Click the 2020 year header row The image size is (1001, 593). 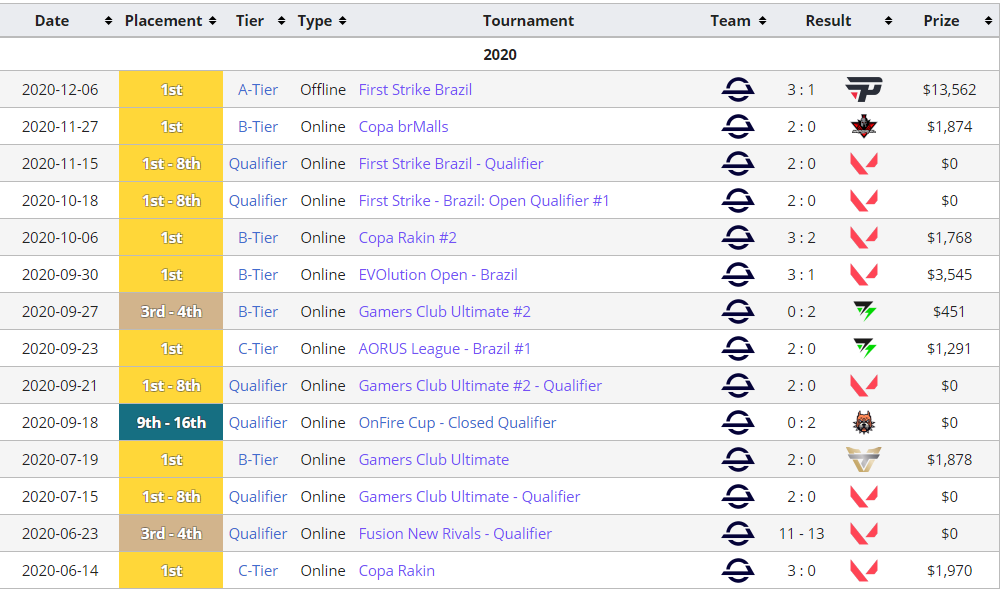click(x=500, y=54)
